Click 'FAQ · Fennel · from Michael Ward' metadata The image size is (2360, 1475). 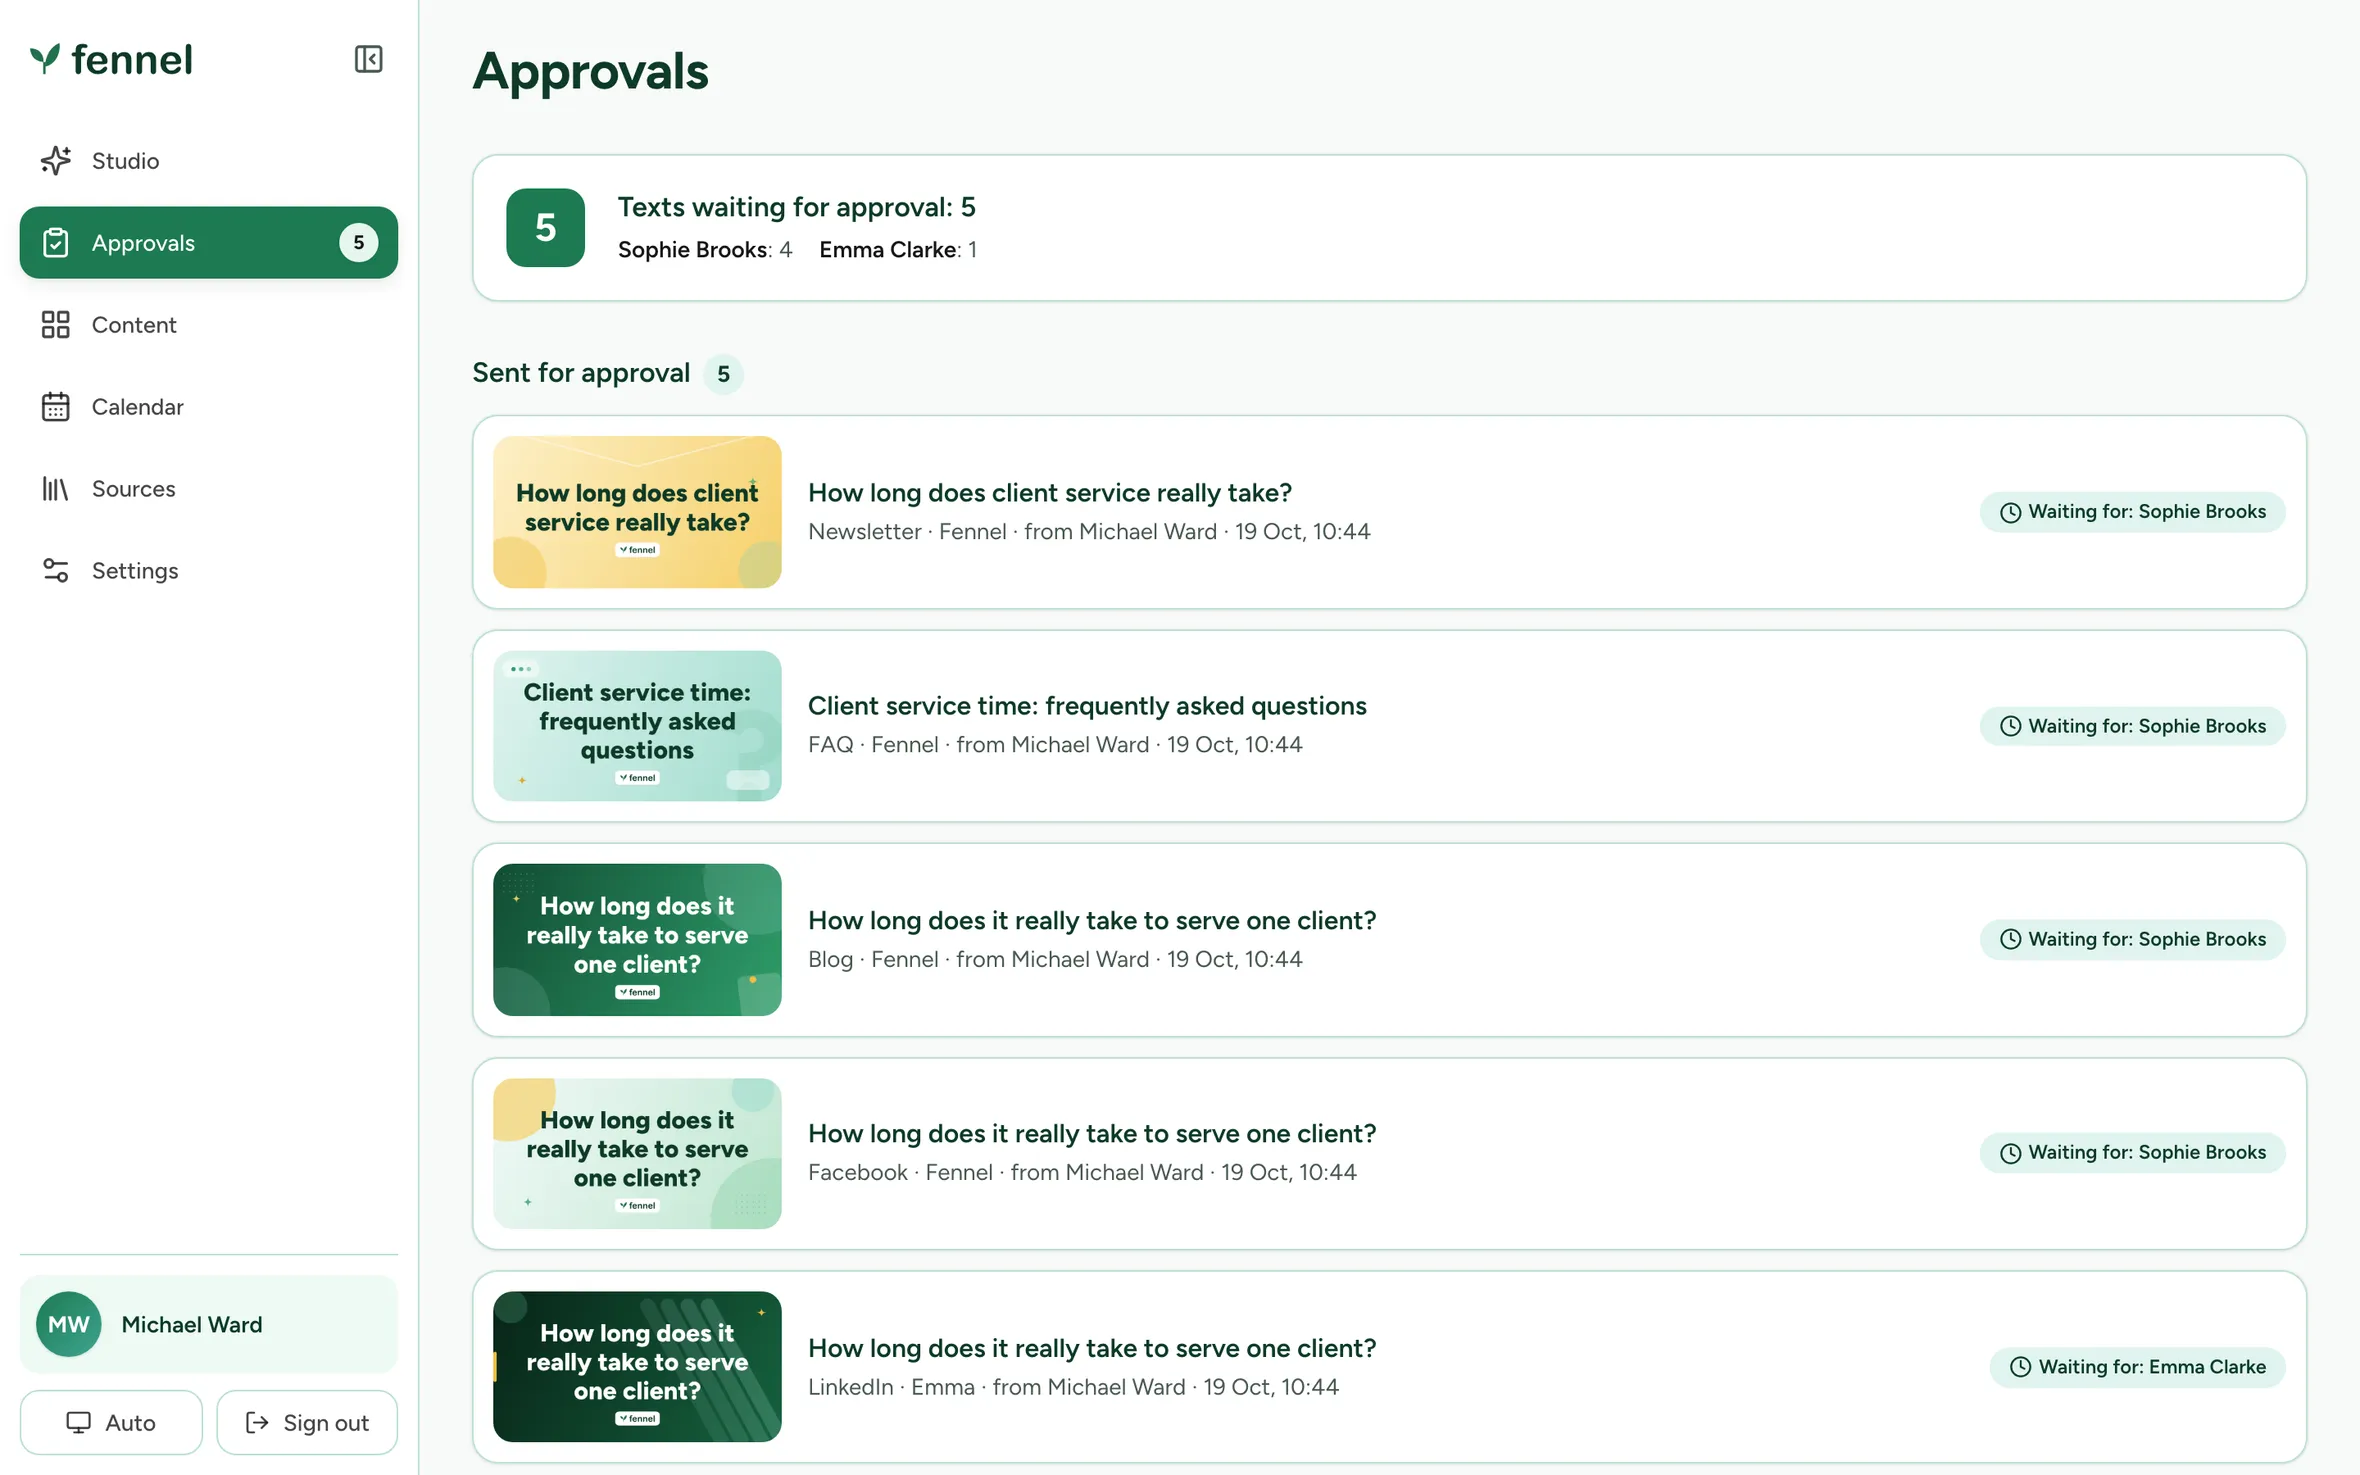(x=978, y=745)
